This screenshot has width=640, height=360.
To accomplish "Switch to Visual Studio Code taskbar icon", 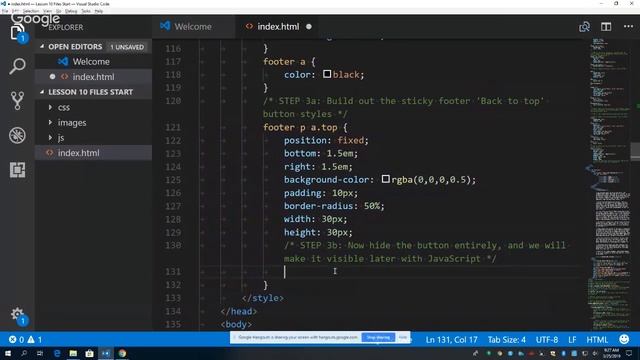I will [x=106, y=353].
